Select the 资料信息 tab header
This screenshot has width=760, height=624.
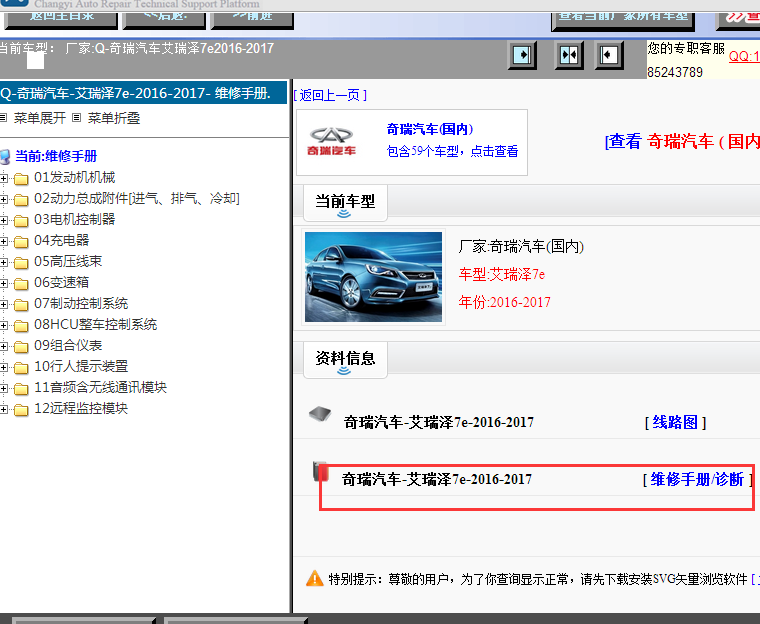pos(345,360)
